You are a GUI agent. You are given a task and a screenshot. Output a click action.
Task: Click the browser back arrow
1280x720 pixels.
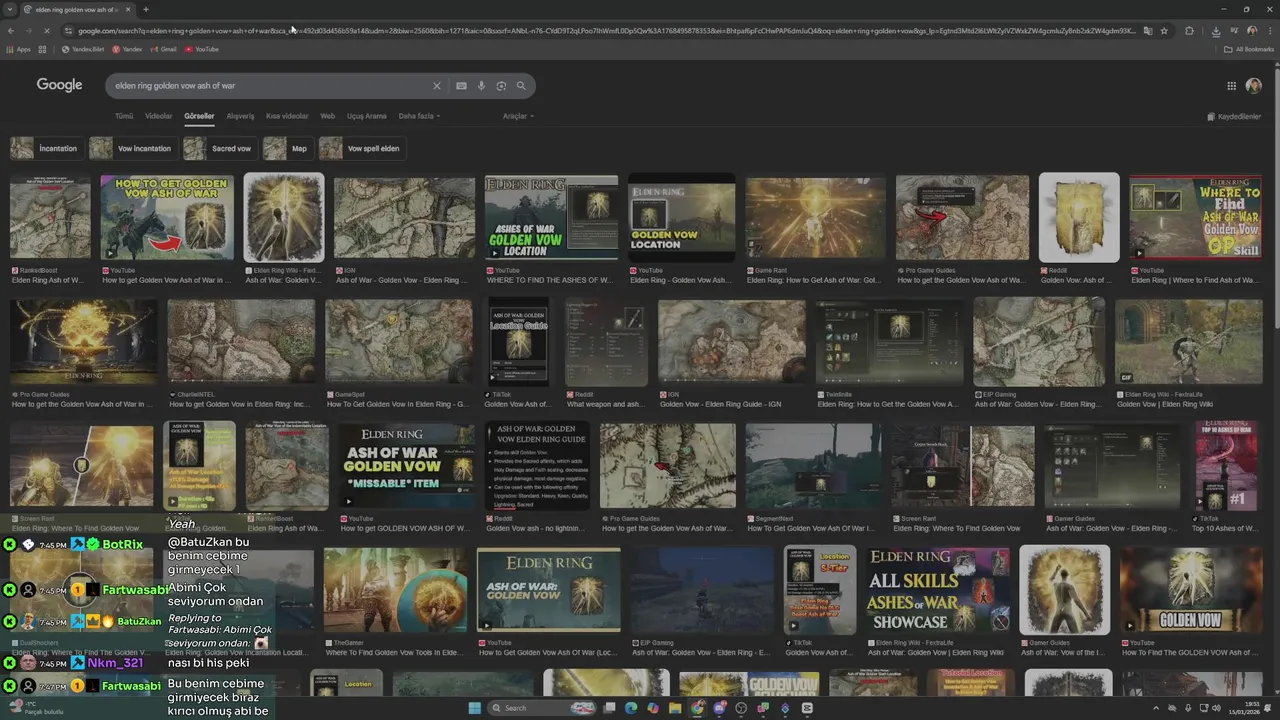(x=10, y=31)
